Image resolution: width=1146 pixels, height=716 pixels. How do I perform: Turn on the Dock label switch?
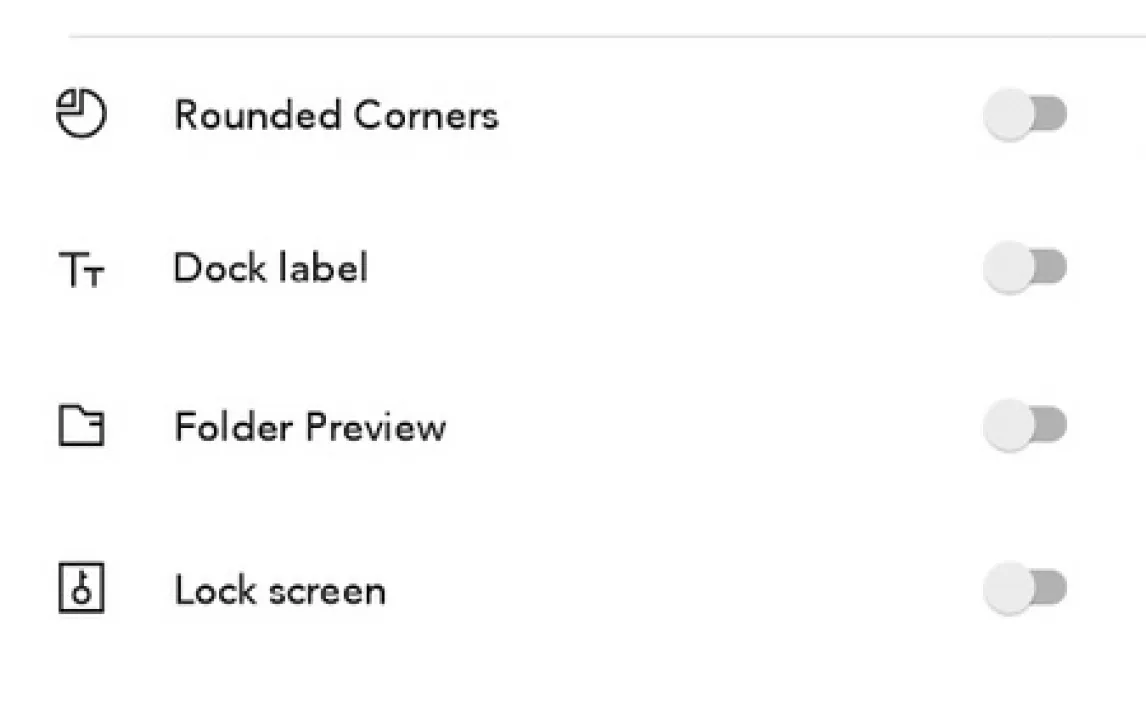1025,267
